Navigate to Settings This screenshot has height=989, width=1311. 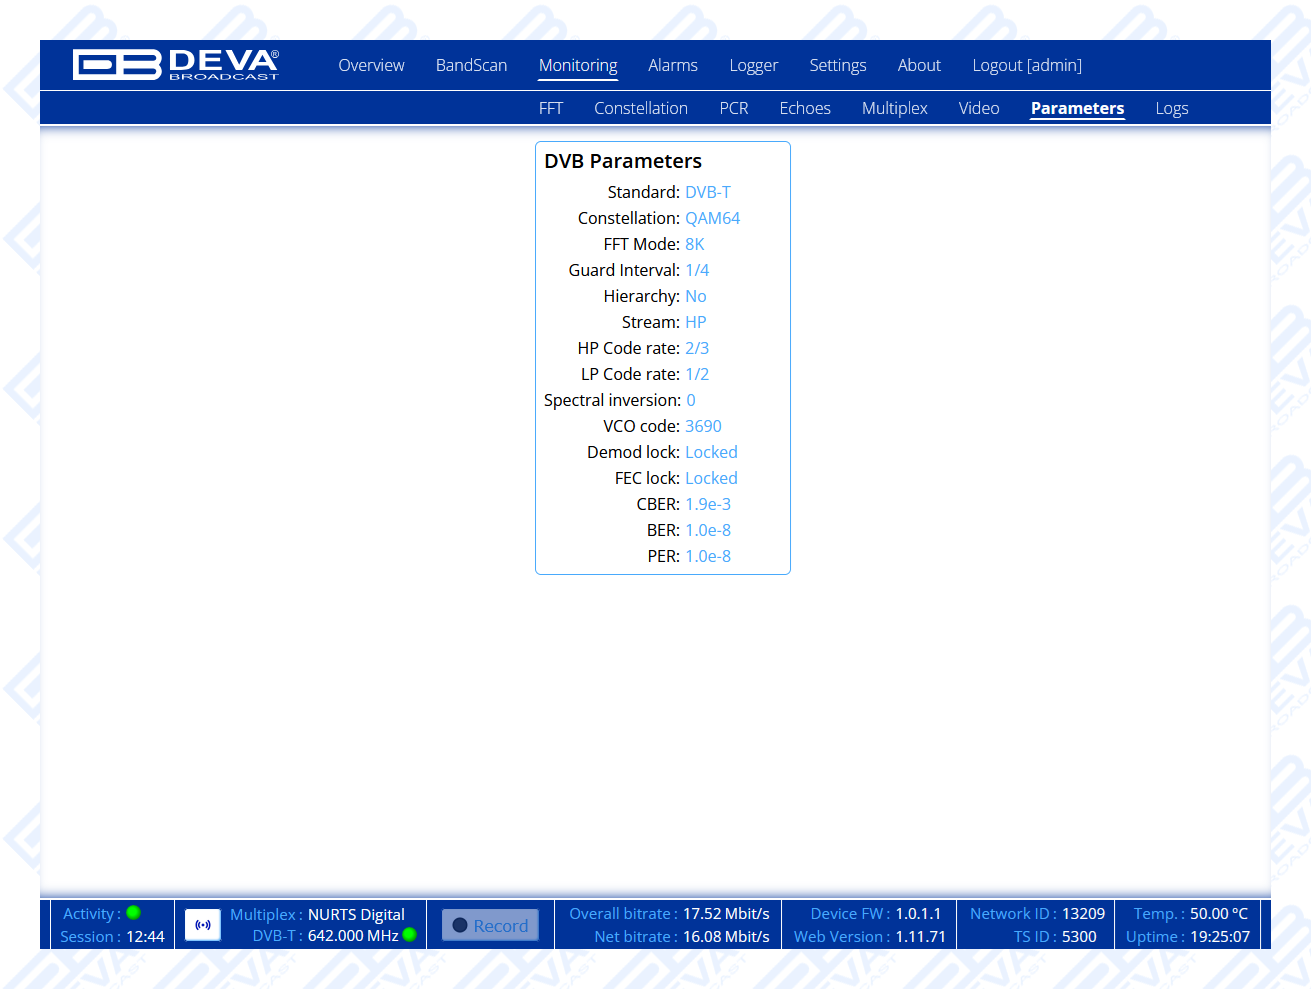pos(838,66)
